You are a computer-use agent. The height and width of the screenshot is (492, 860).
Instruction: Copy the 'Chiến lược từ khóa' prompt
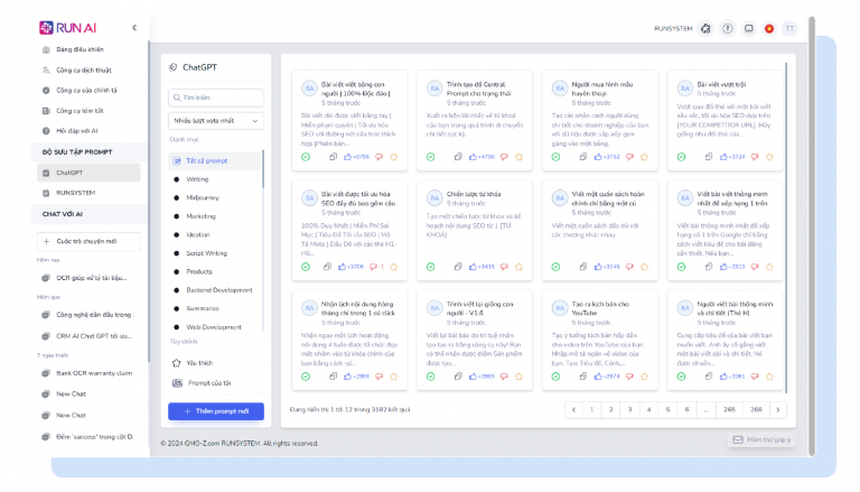point(458,267)
